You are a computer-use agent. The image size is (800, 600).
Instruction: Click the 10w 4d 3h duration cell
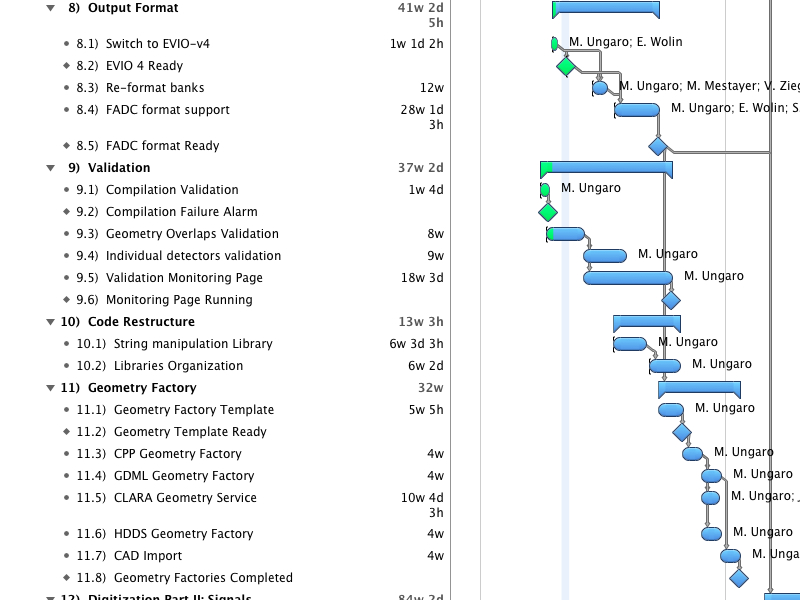point(422,505)
